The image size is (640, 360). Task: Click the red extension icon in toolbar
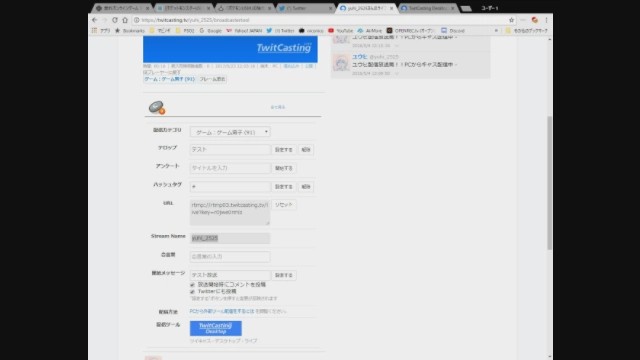click(535, 20)
